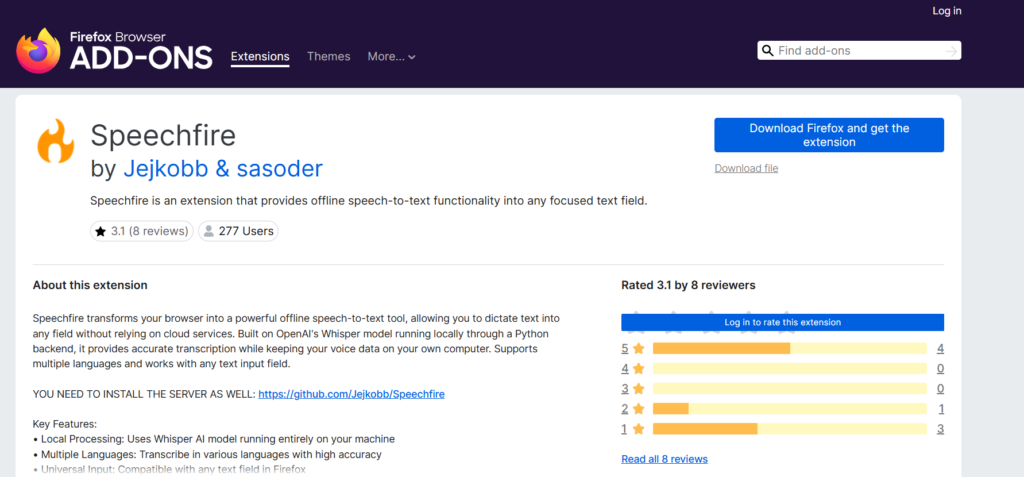Click the star in the 4-star row

point(639,369)
